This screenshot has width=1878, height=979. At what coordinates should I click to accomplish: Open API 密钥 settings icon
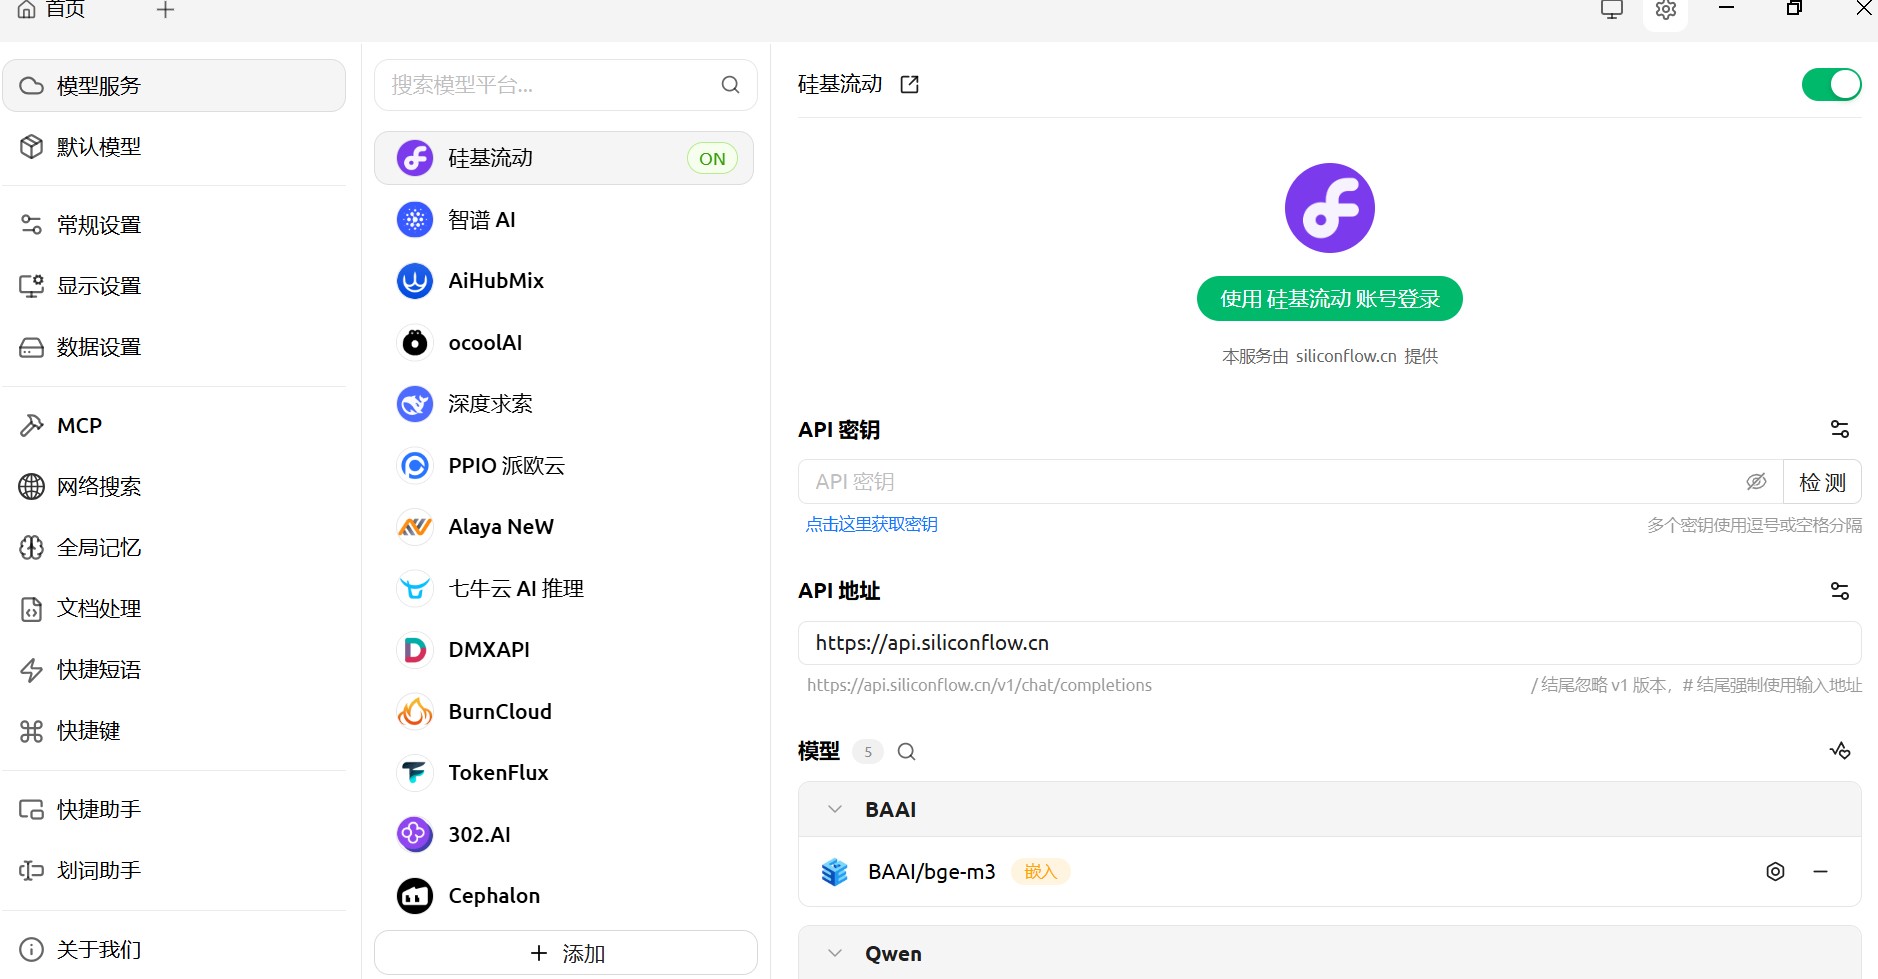point(1839,429)
